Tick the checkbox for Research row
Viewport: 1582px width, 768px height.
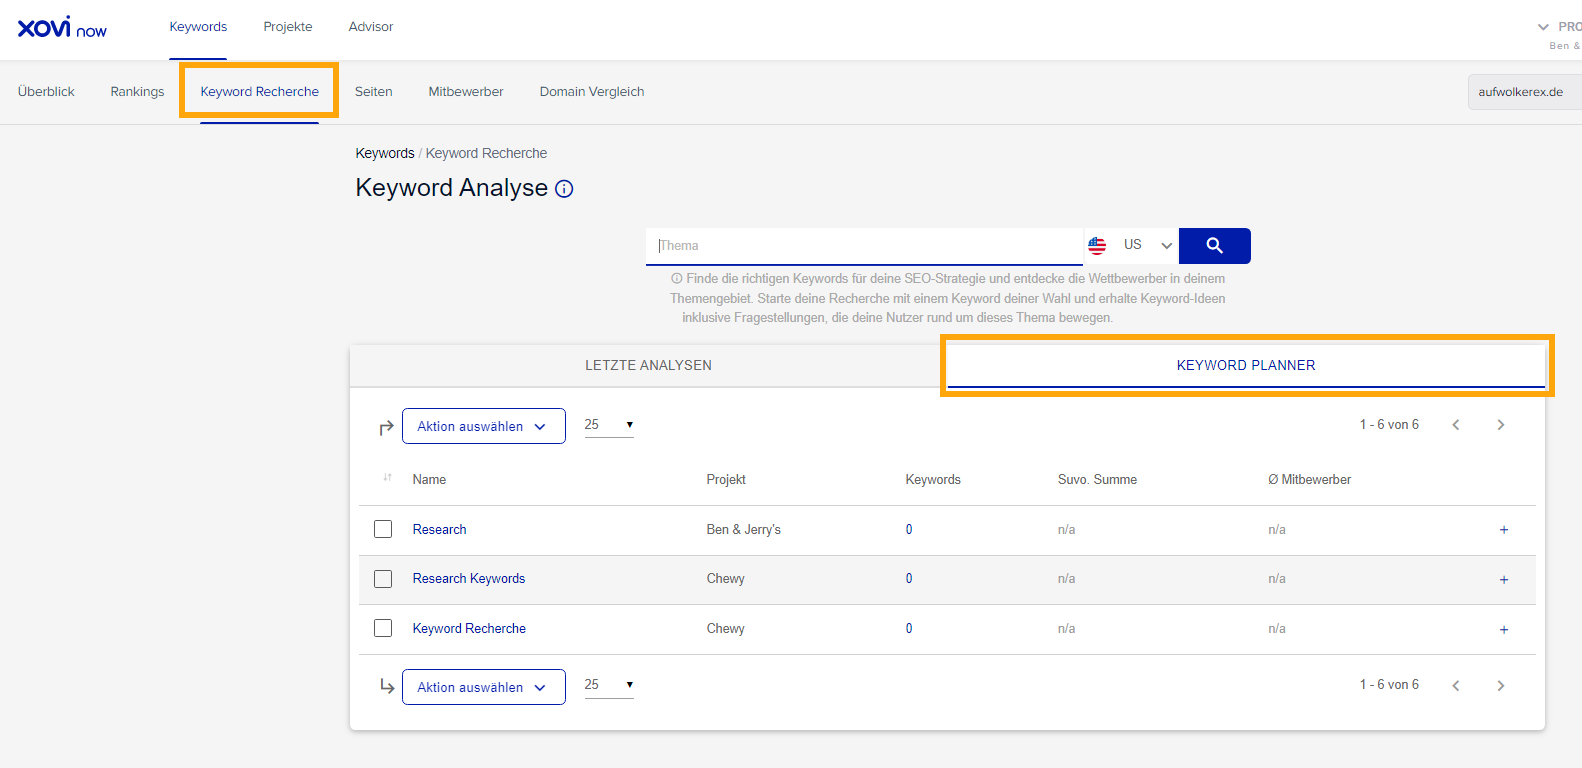(383, 529)
